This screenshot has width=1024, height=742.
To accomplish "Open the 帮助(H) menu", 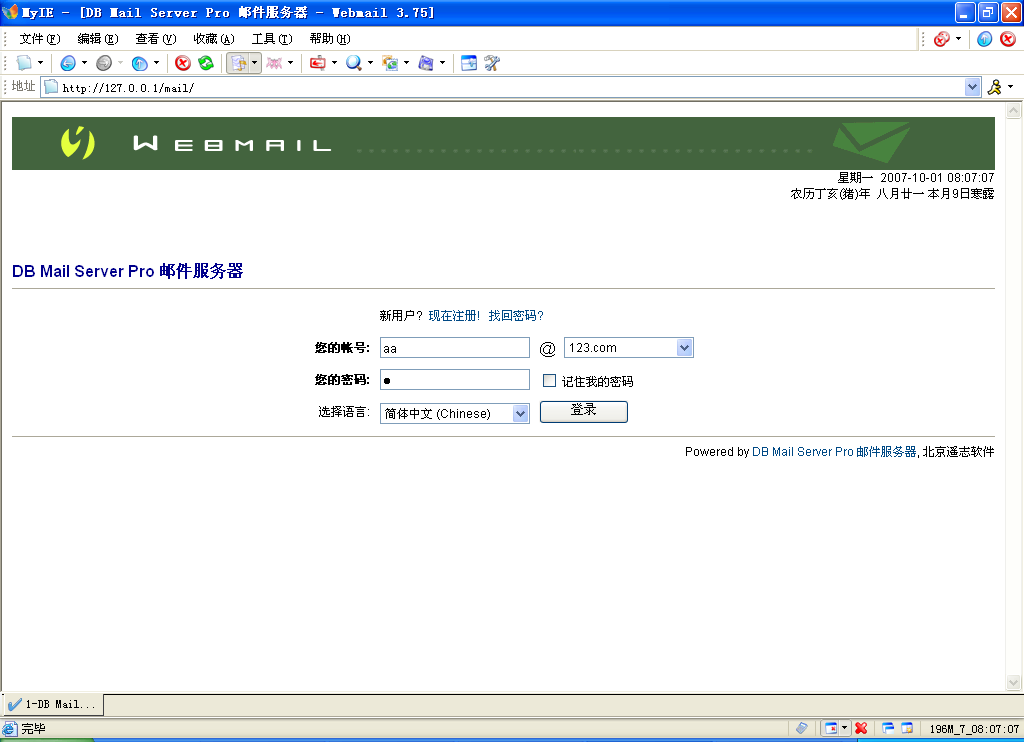I will [x=330, y=39].
